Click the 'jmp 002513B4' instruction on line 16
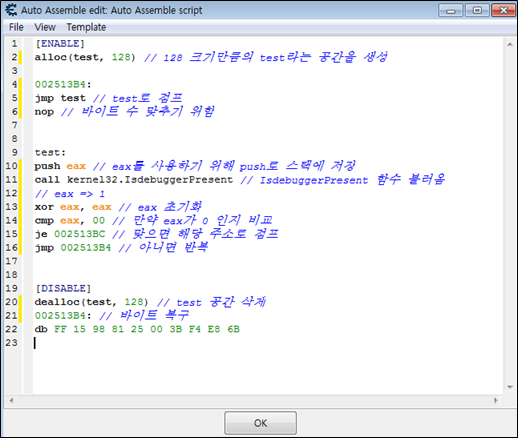This screenshot has width=518, height=438. [x=73, y=248]
